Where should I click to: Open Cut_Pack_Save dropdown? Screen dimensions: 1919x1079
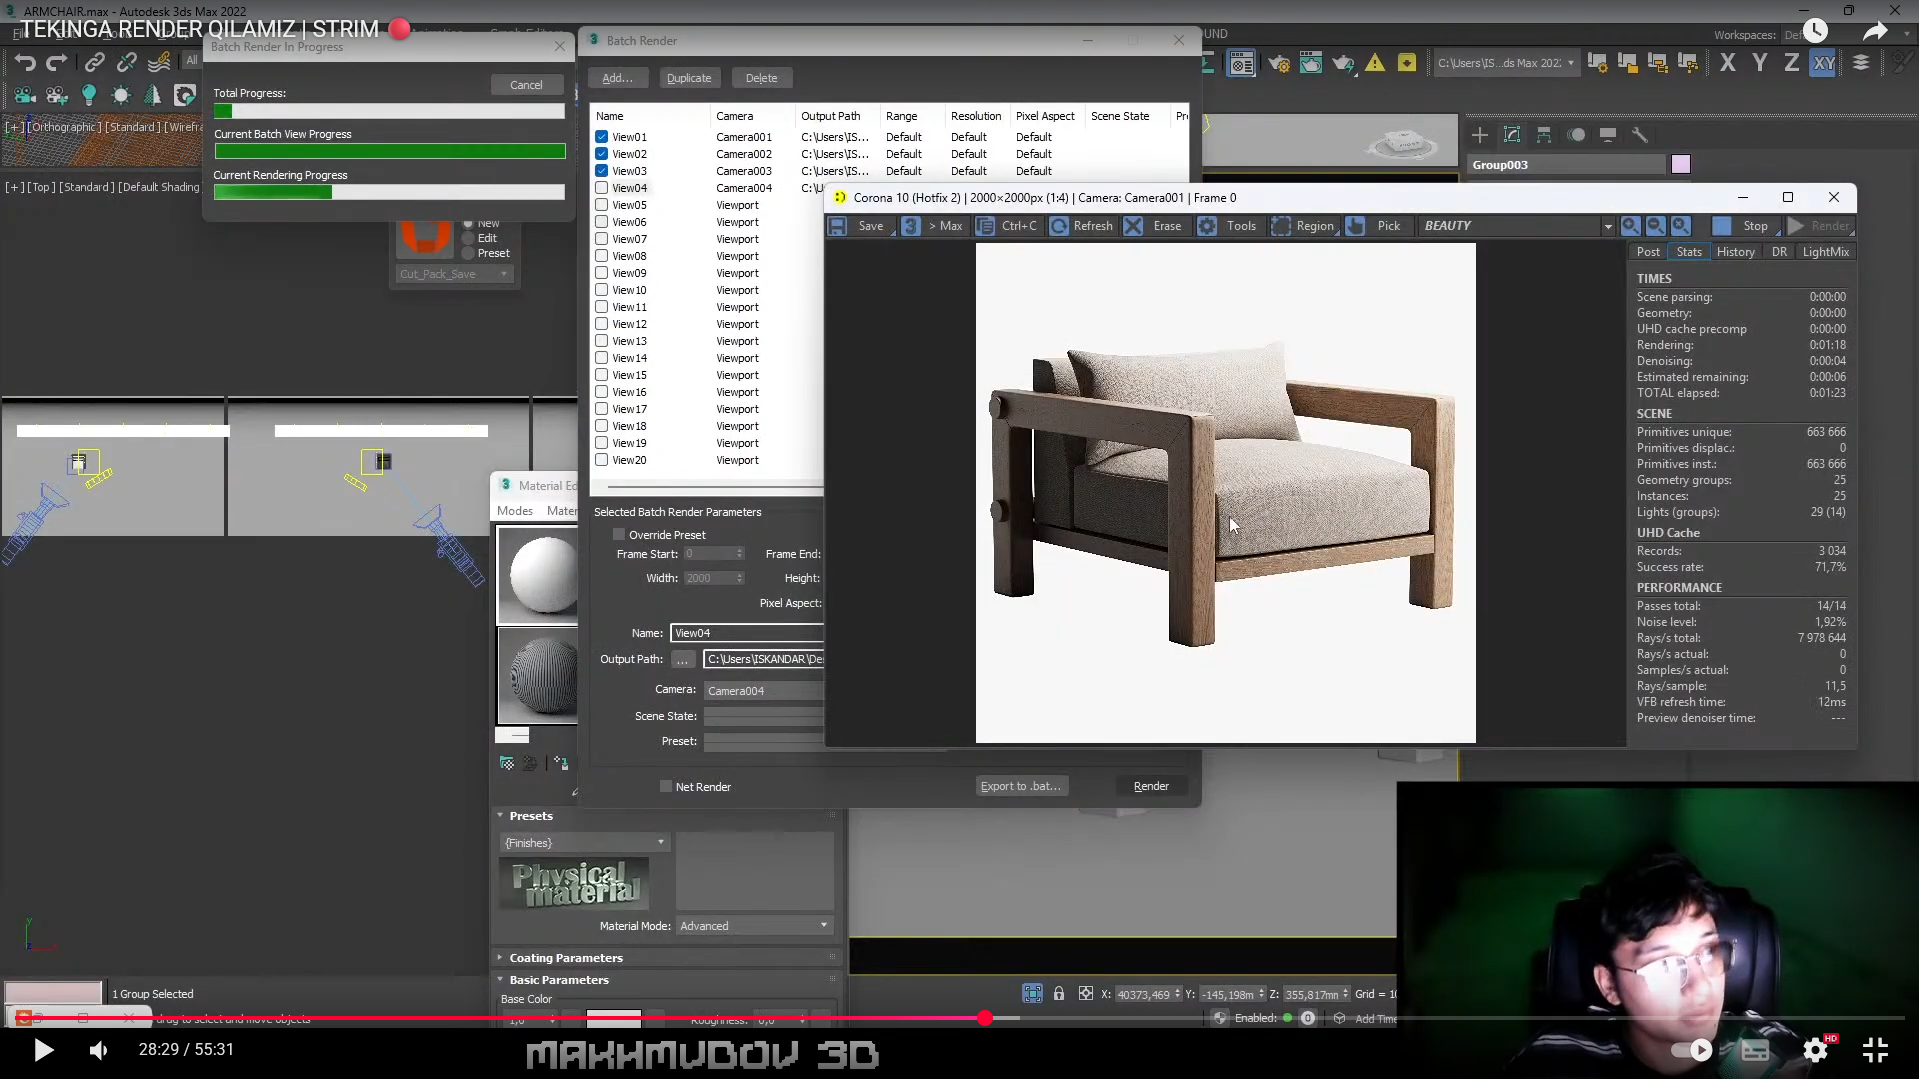[x=454, y=274]
